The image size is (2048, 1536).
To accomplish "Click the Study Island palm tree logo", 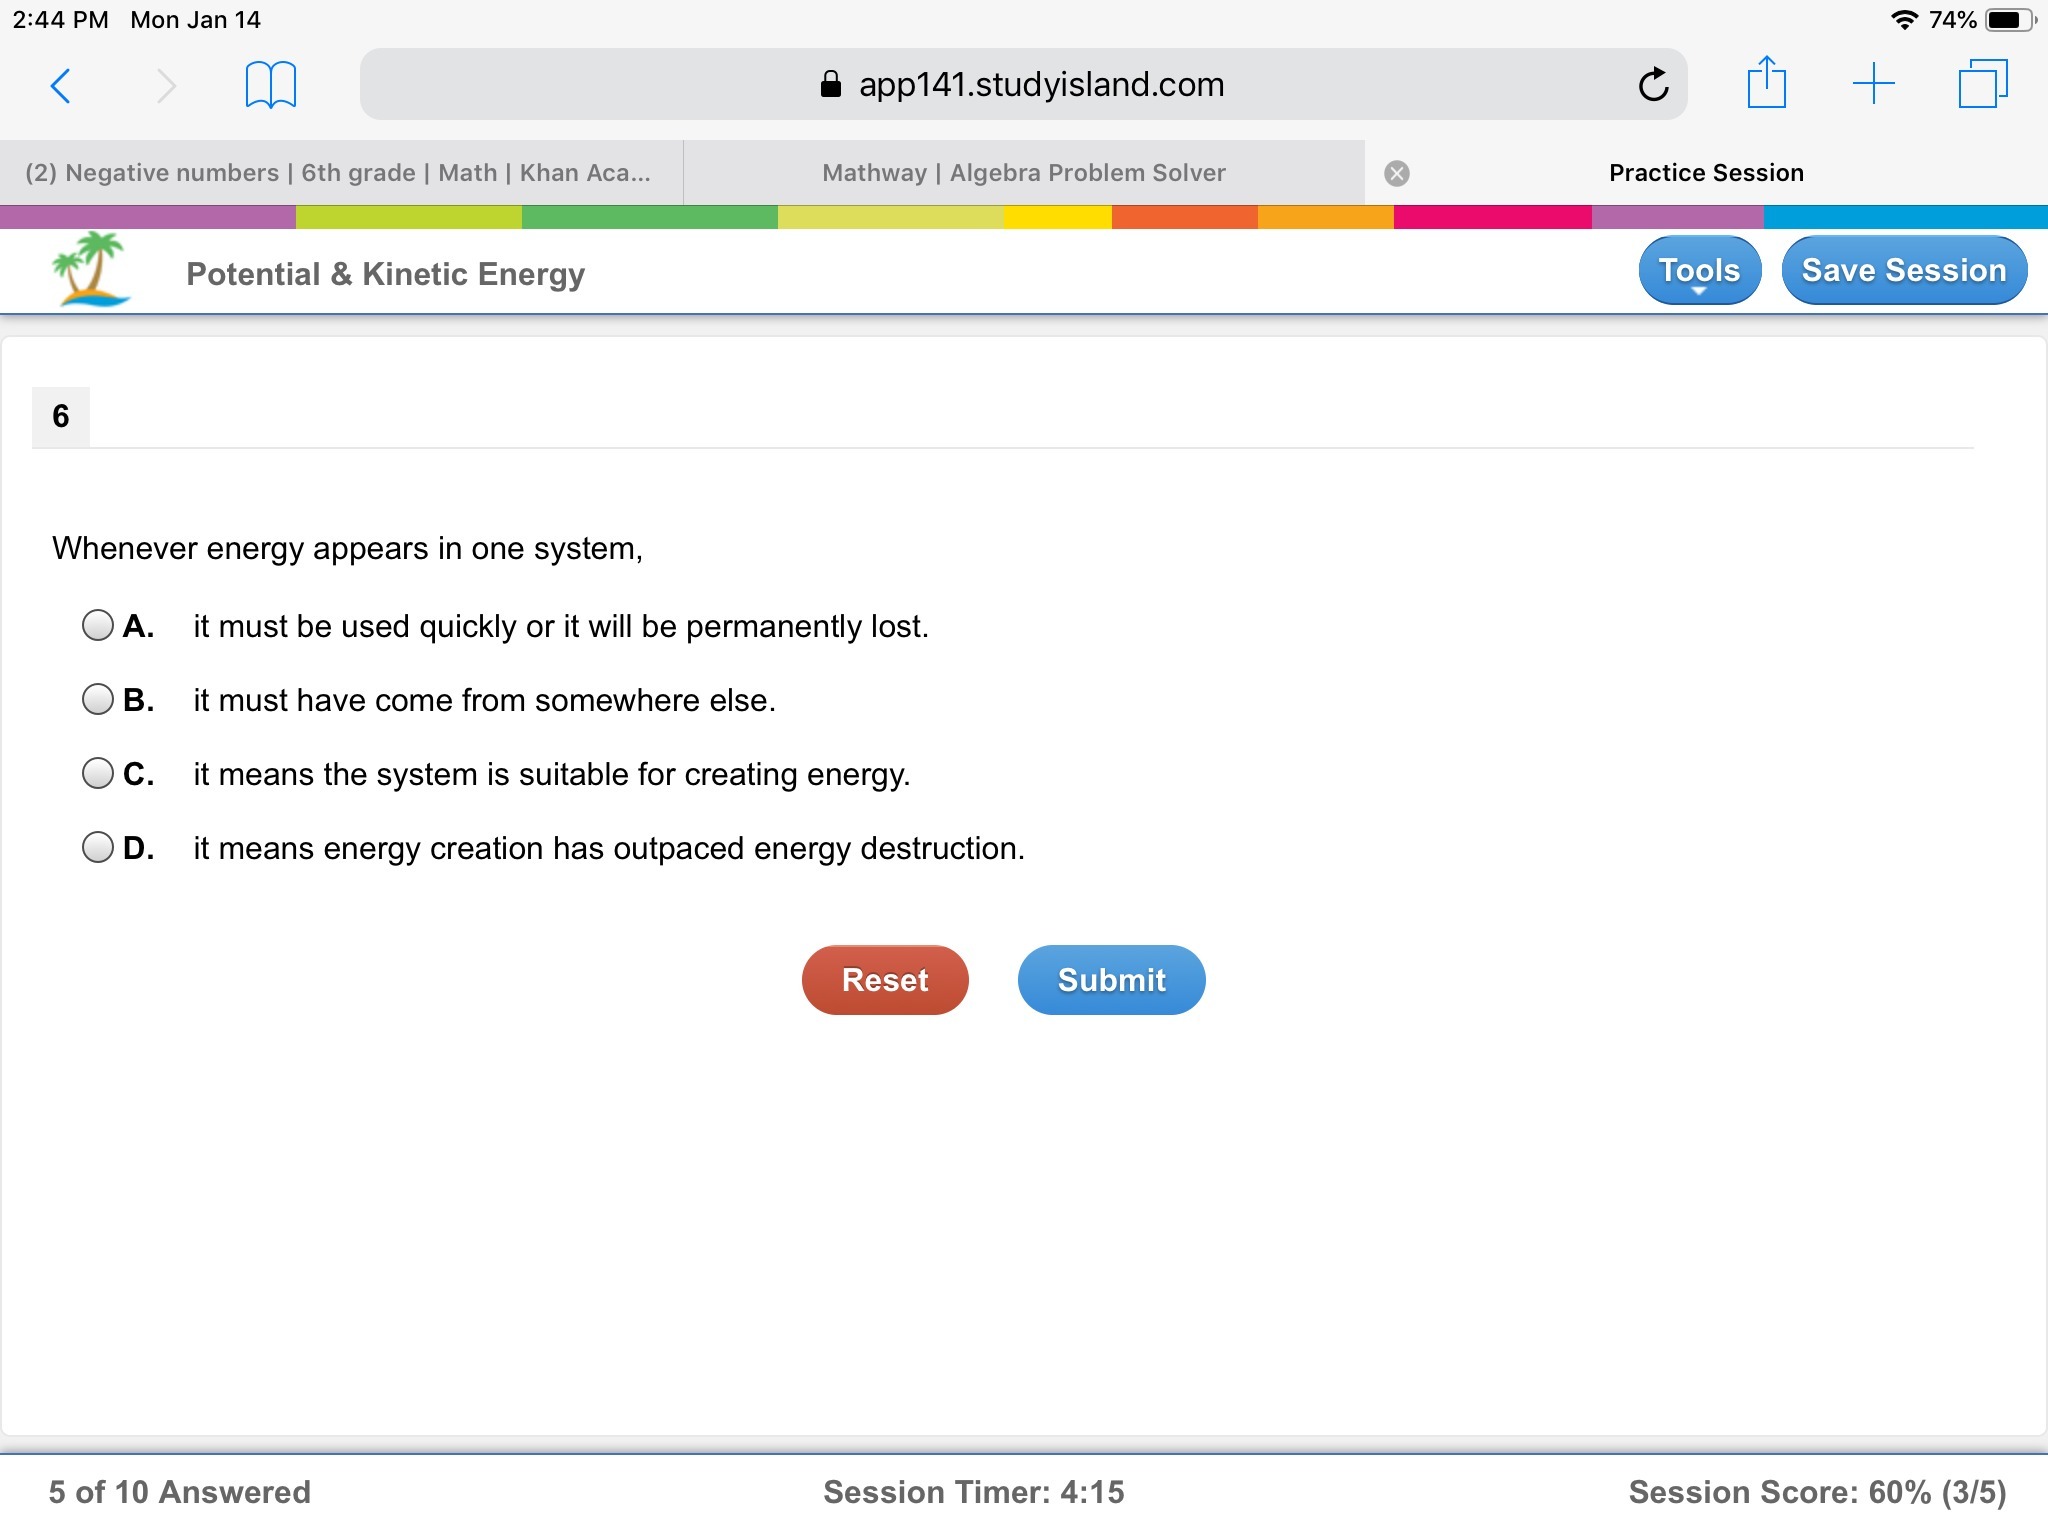I will coord(91,270).
